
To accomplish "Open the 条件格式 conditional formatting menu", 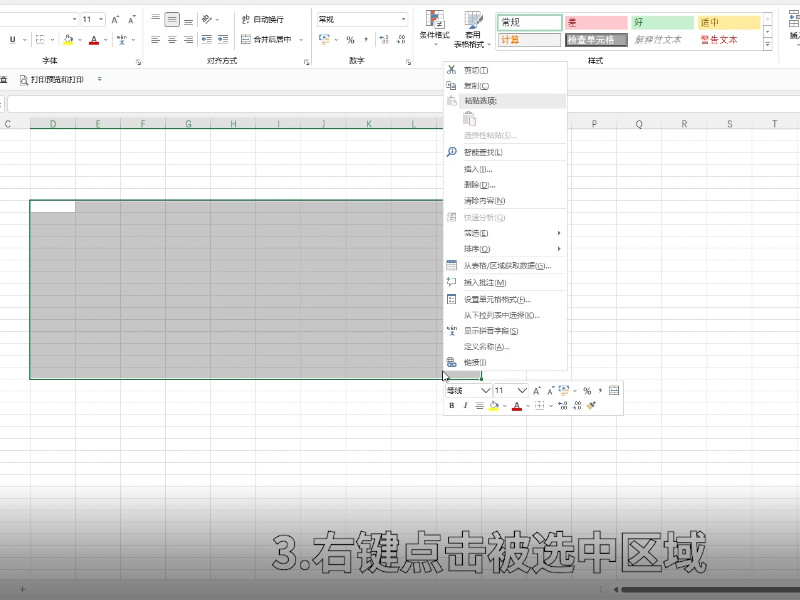I will (x=435, y=29).
